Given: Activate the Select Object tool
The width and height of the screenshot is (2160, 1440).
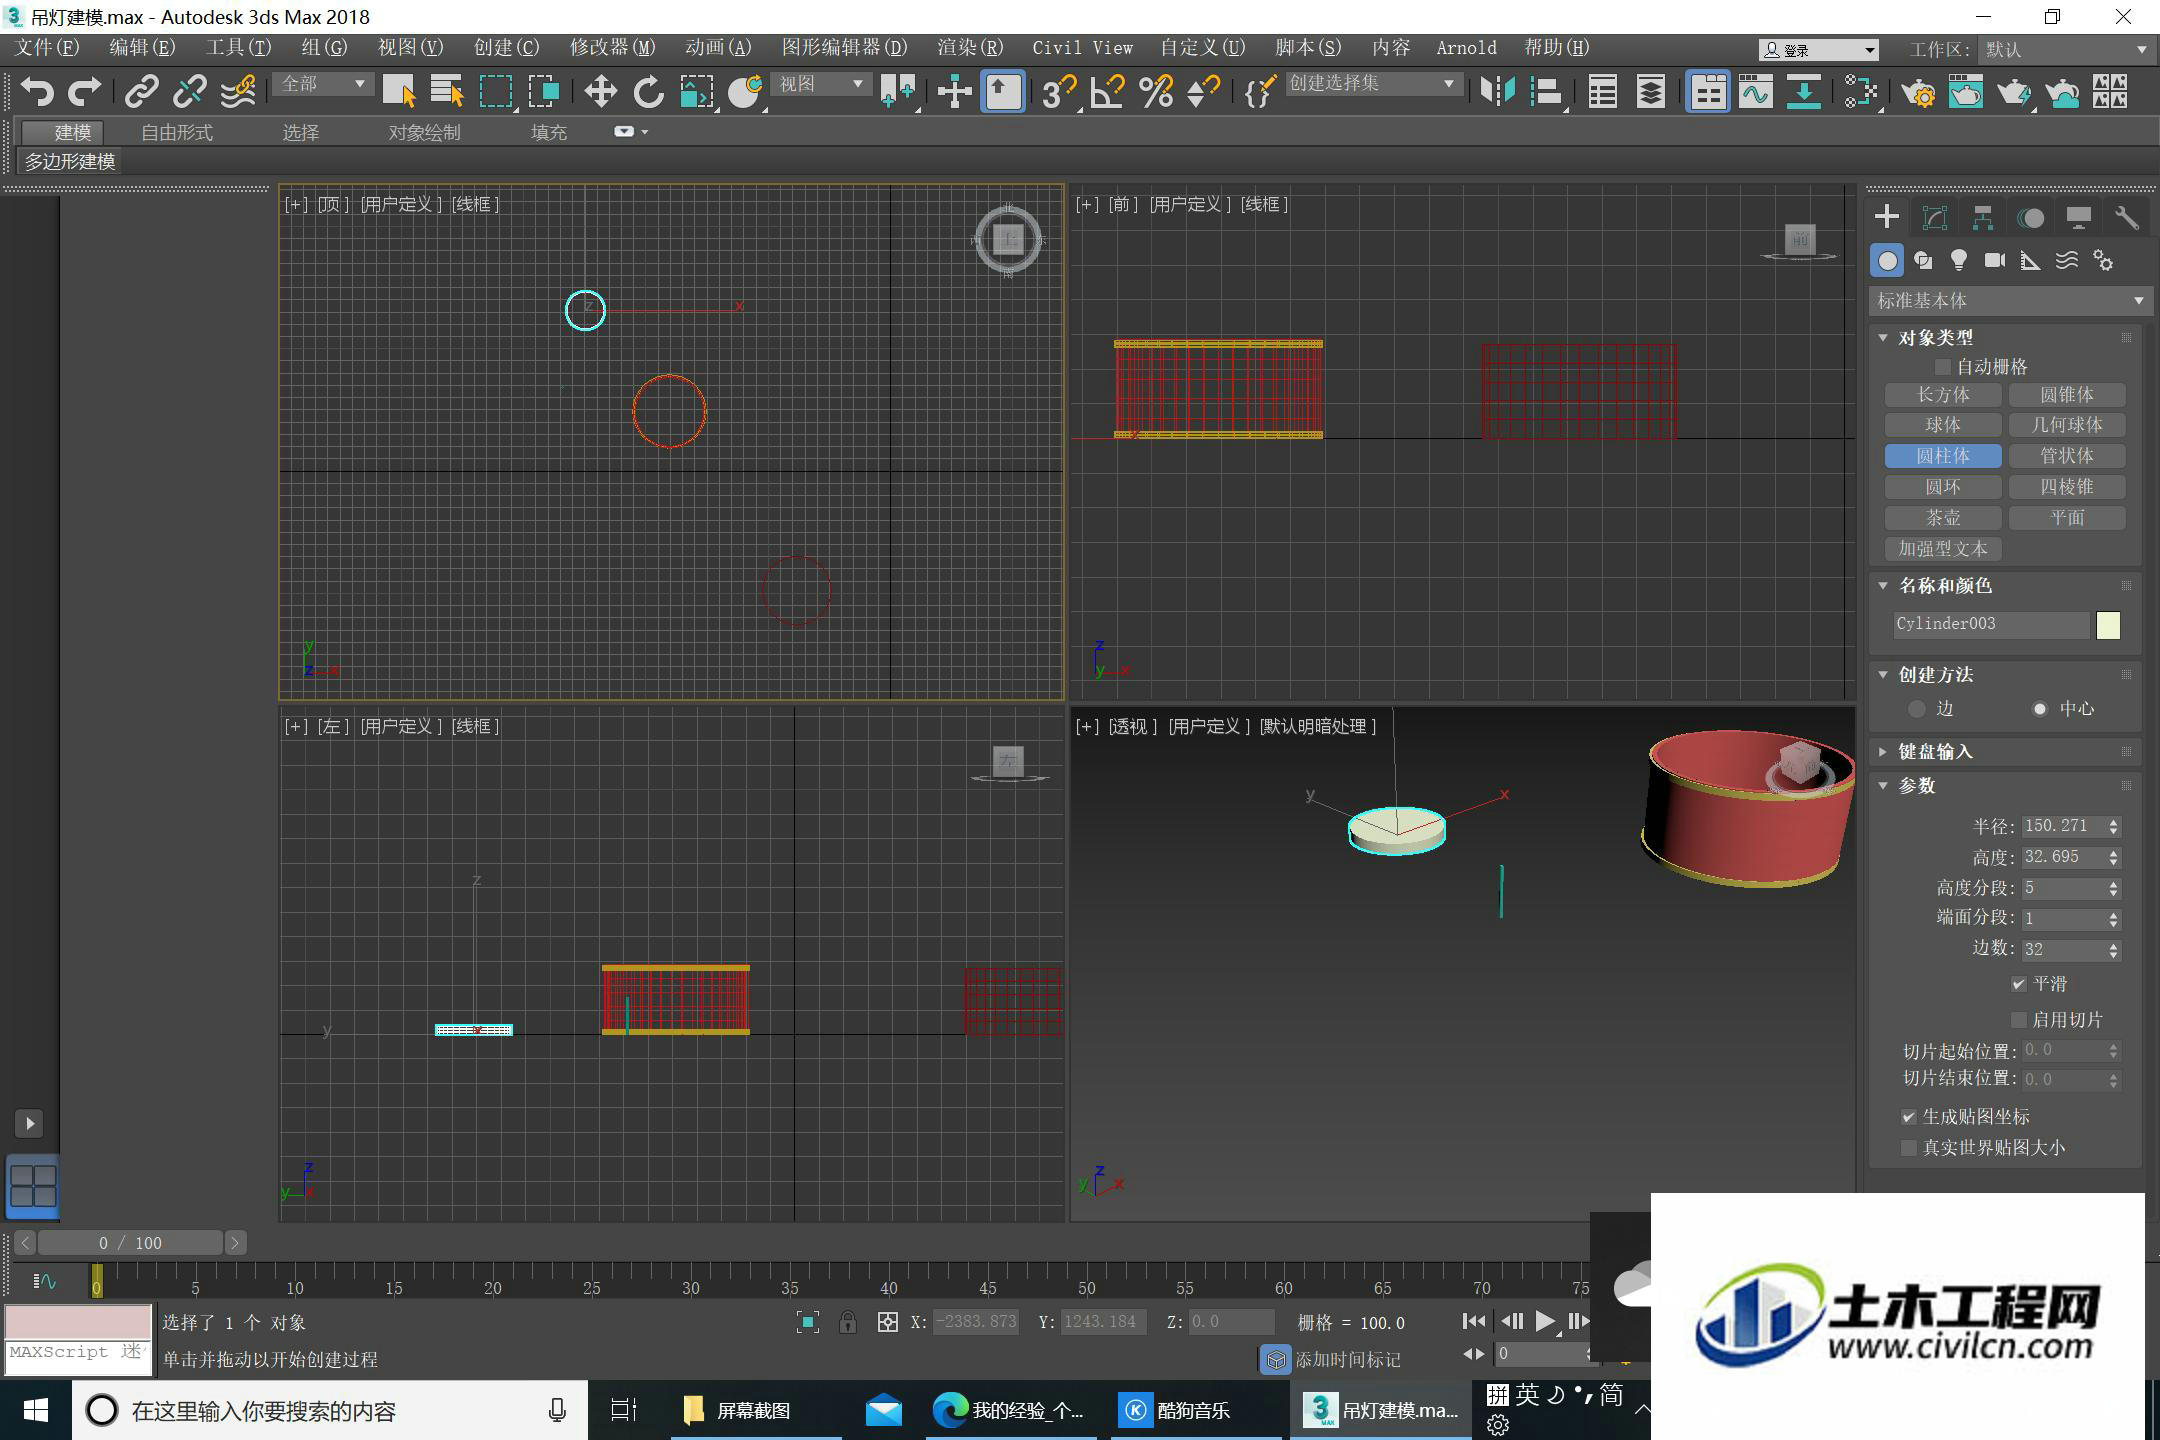Looking at the screenshot, I should pos(399,91).
